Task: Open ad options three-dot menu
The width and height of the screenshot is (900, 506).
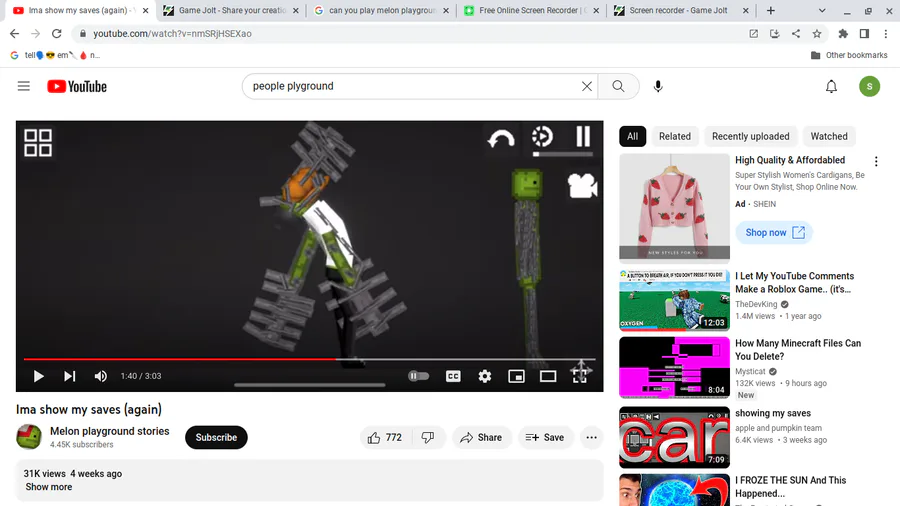Action: coord(876,161)
